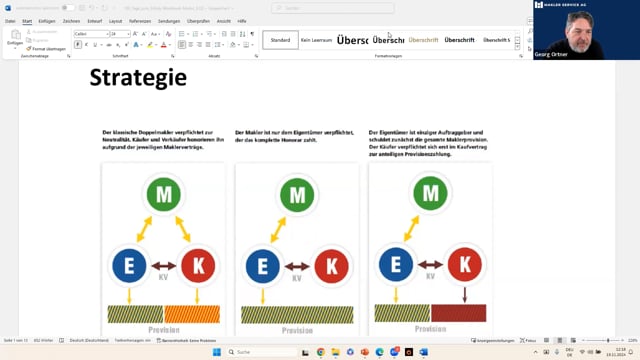The width and height of the screenshot is (640, 360).
Task: Apply strikethrough formatting
Action: pos(109,45)
